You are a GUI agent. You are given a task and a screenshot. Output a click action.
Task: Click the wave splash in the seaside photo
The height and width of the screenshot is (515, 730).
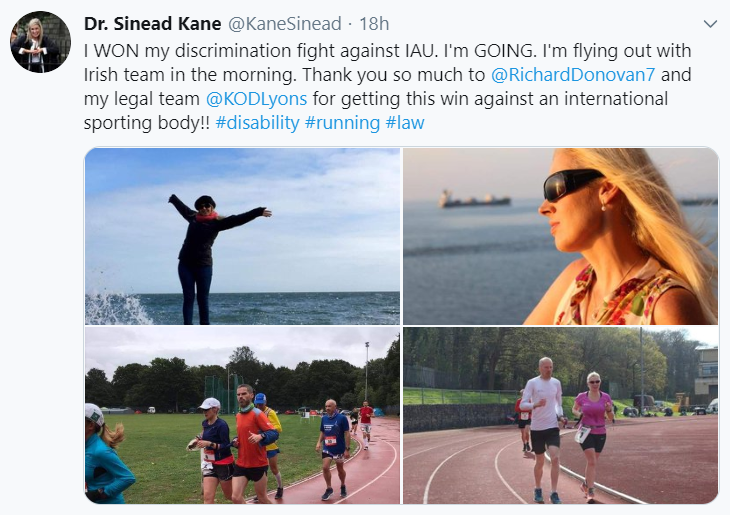click(116, 305)
